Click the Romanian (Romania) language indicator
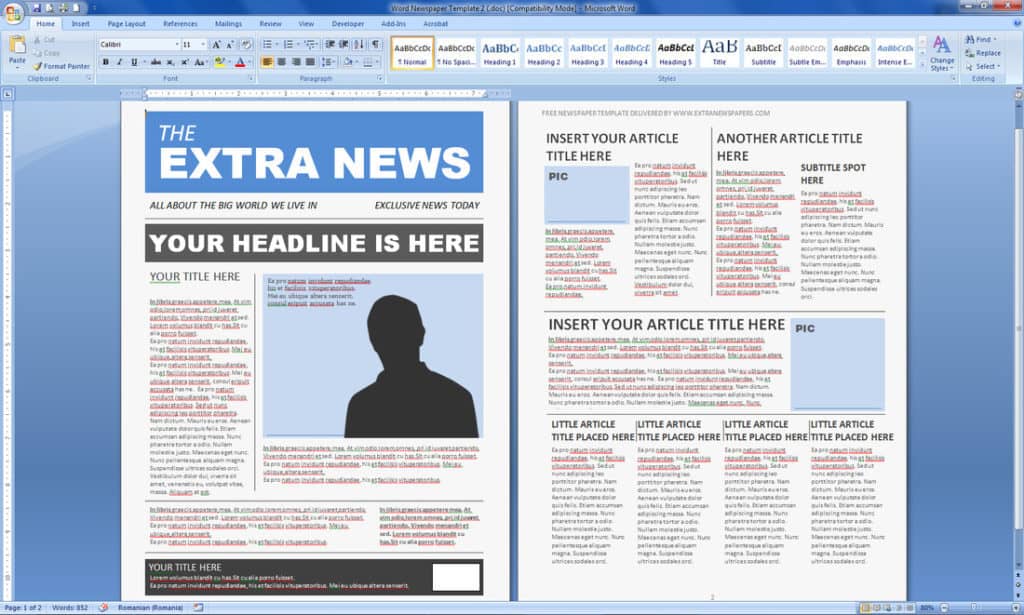This screenshot has width=1024, height=615. coord(151,608)
